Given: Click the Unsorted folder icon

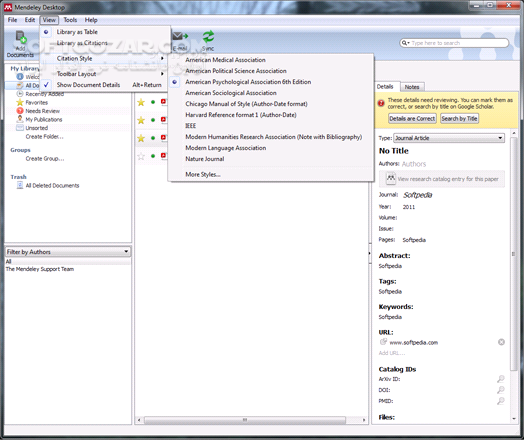Looking at the screenshot, I should coord(20,128).
